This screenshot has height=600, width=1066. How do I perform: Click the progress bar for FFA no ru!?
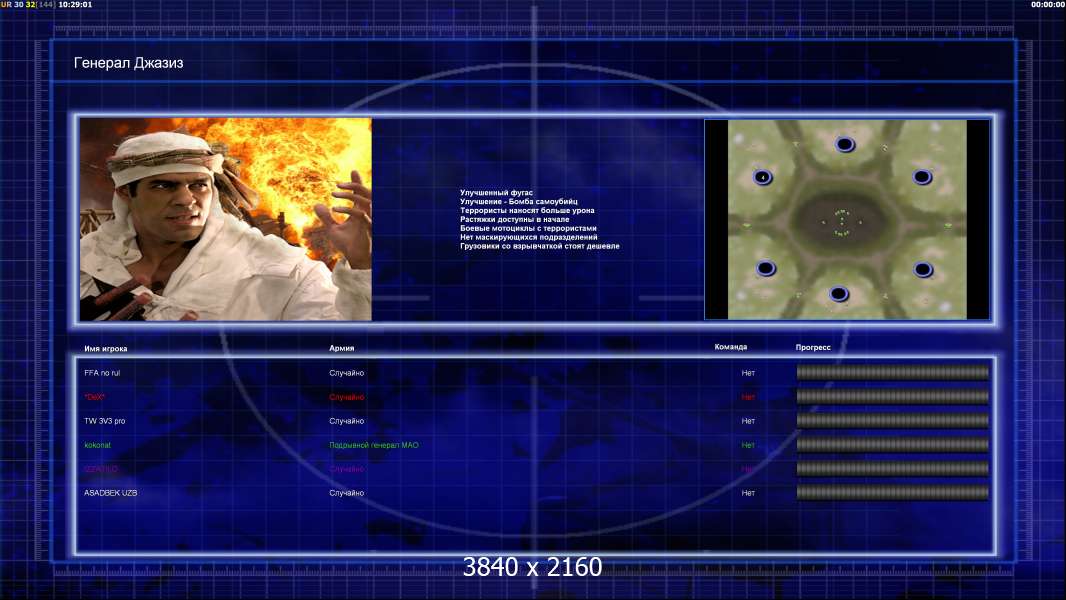pyautogui.click(x=892, y=373)
